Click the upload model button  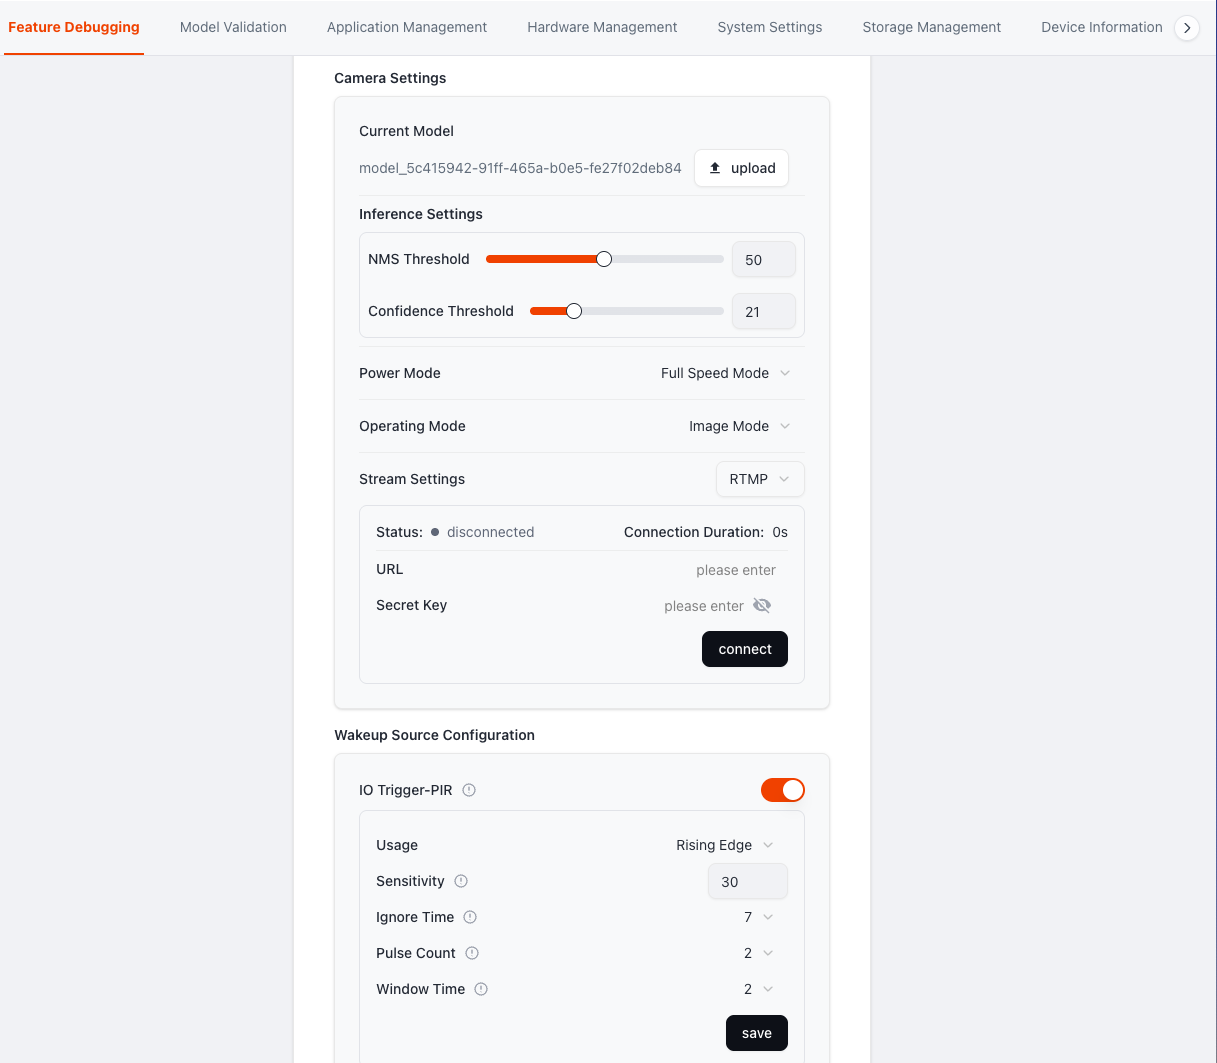click(x=741, y=168)
